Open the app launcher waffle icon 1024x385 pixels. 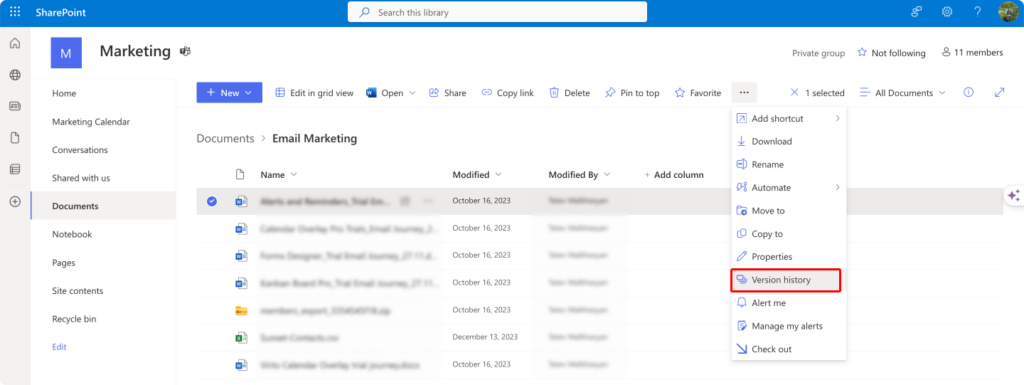(x=15, y=12)
